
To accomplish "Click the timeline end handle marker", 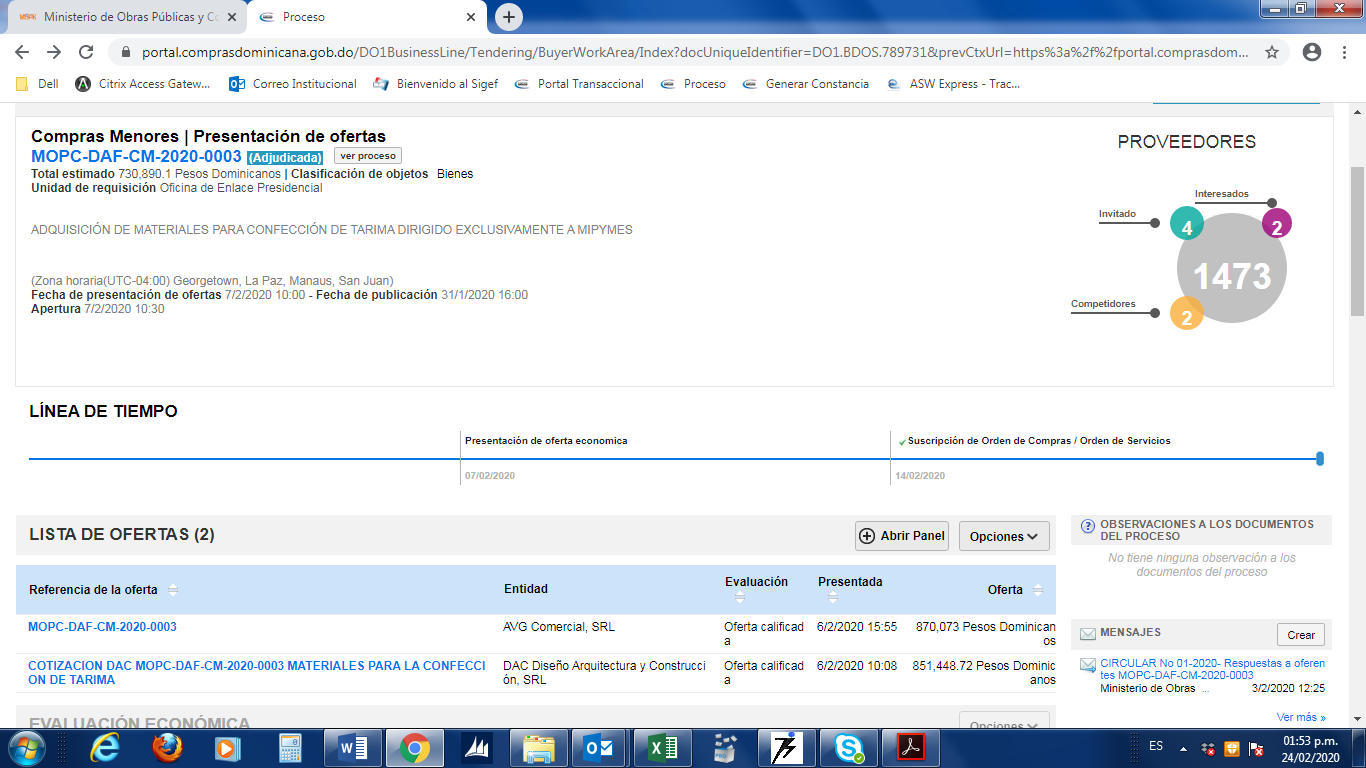I will coord(1320,459).
